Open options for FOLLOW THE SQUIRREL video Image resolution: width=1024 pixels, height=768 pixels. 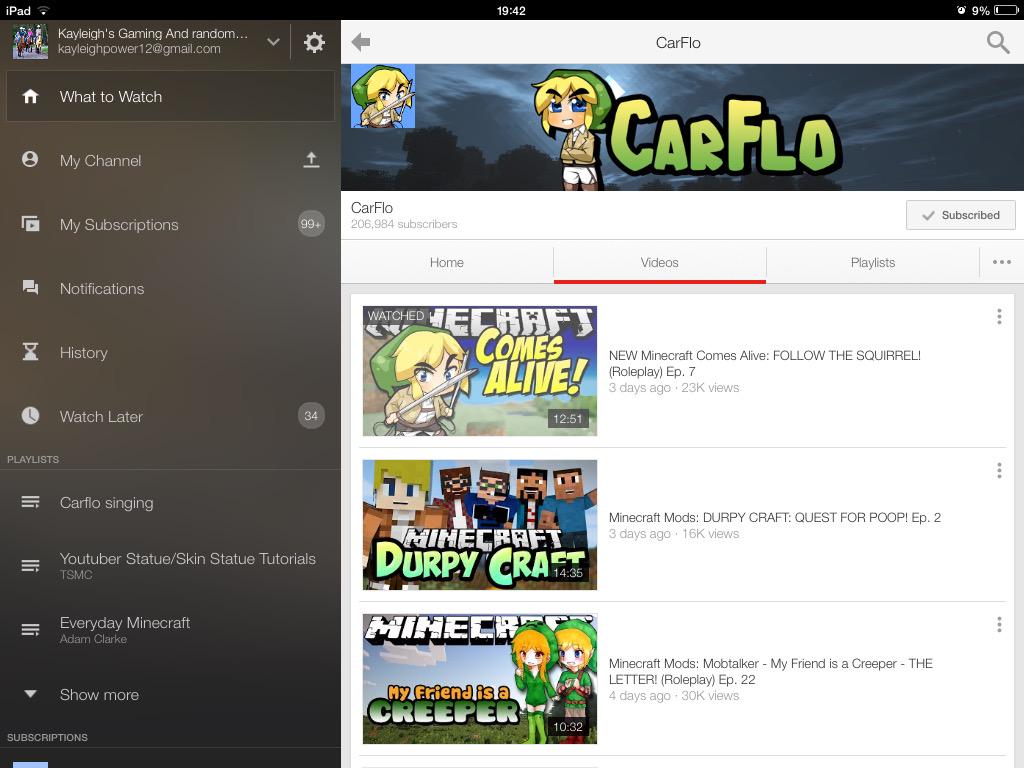(x=999, y=317)
